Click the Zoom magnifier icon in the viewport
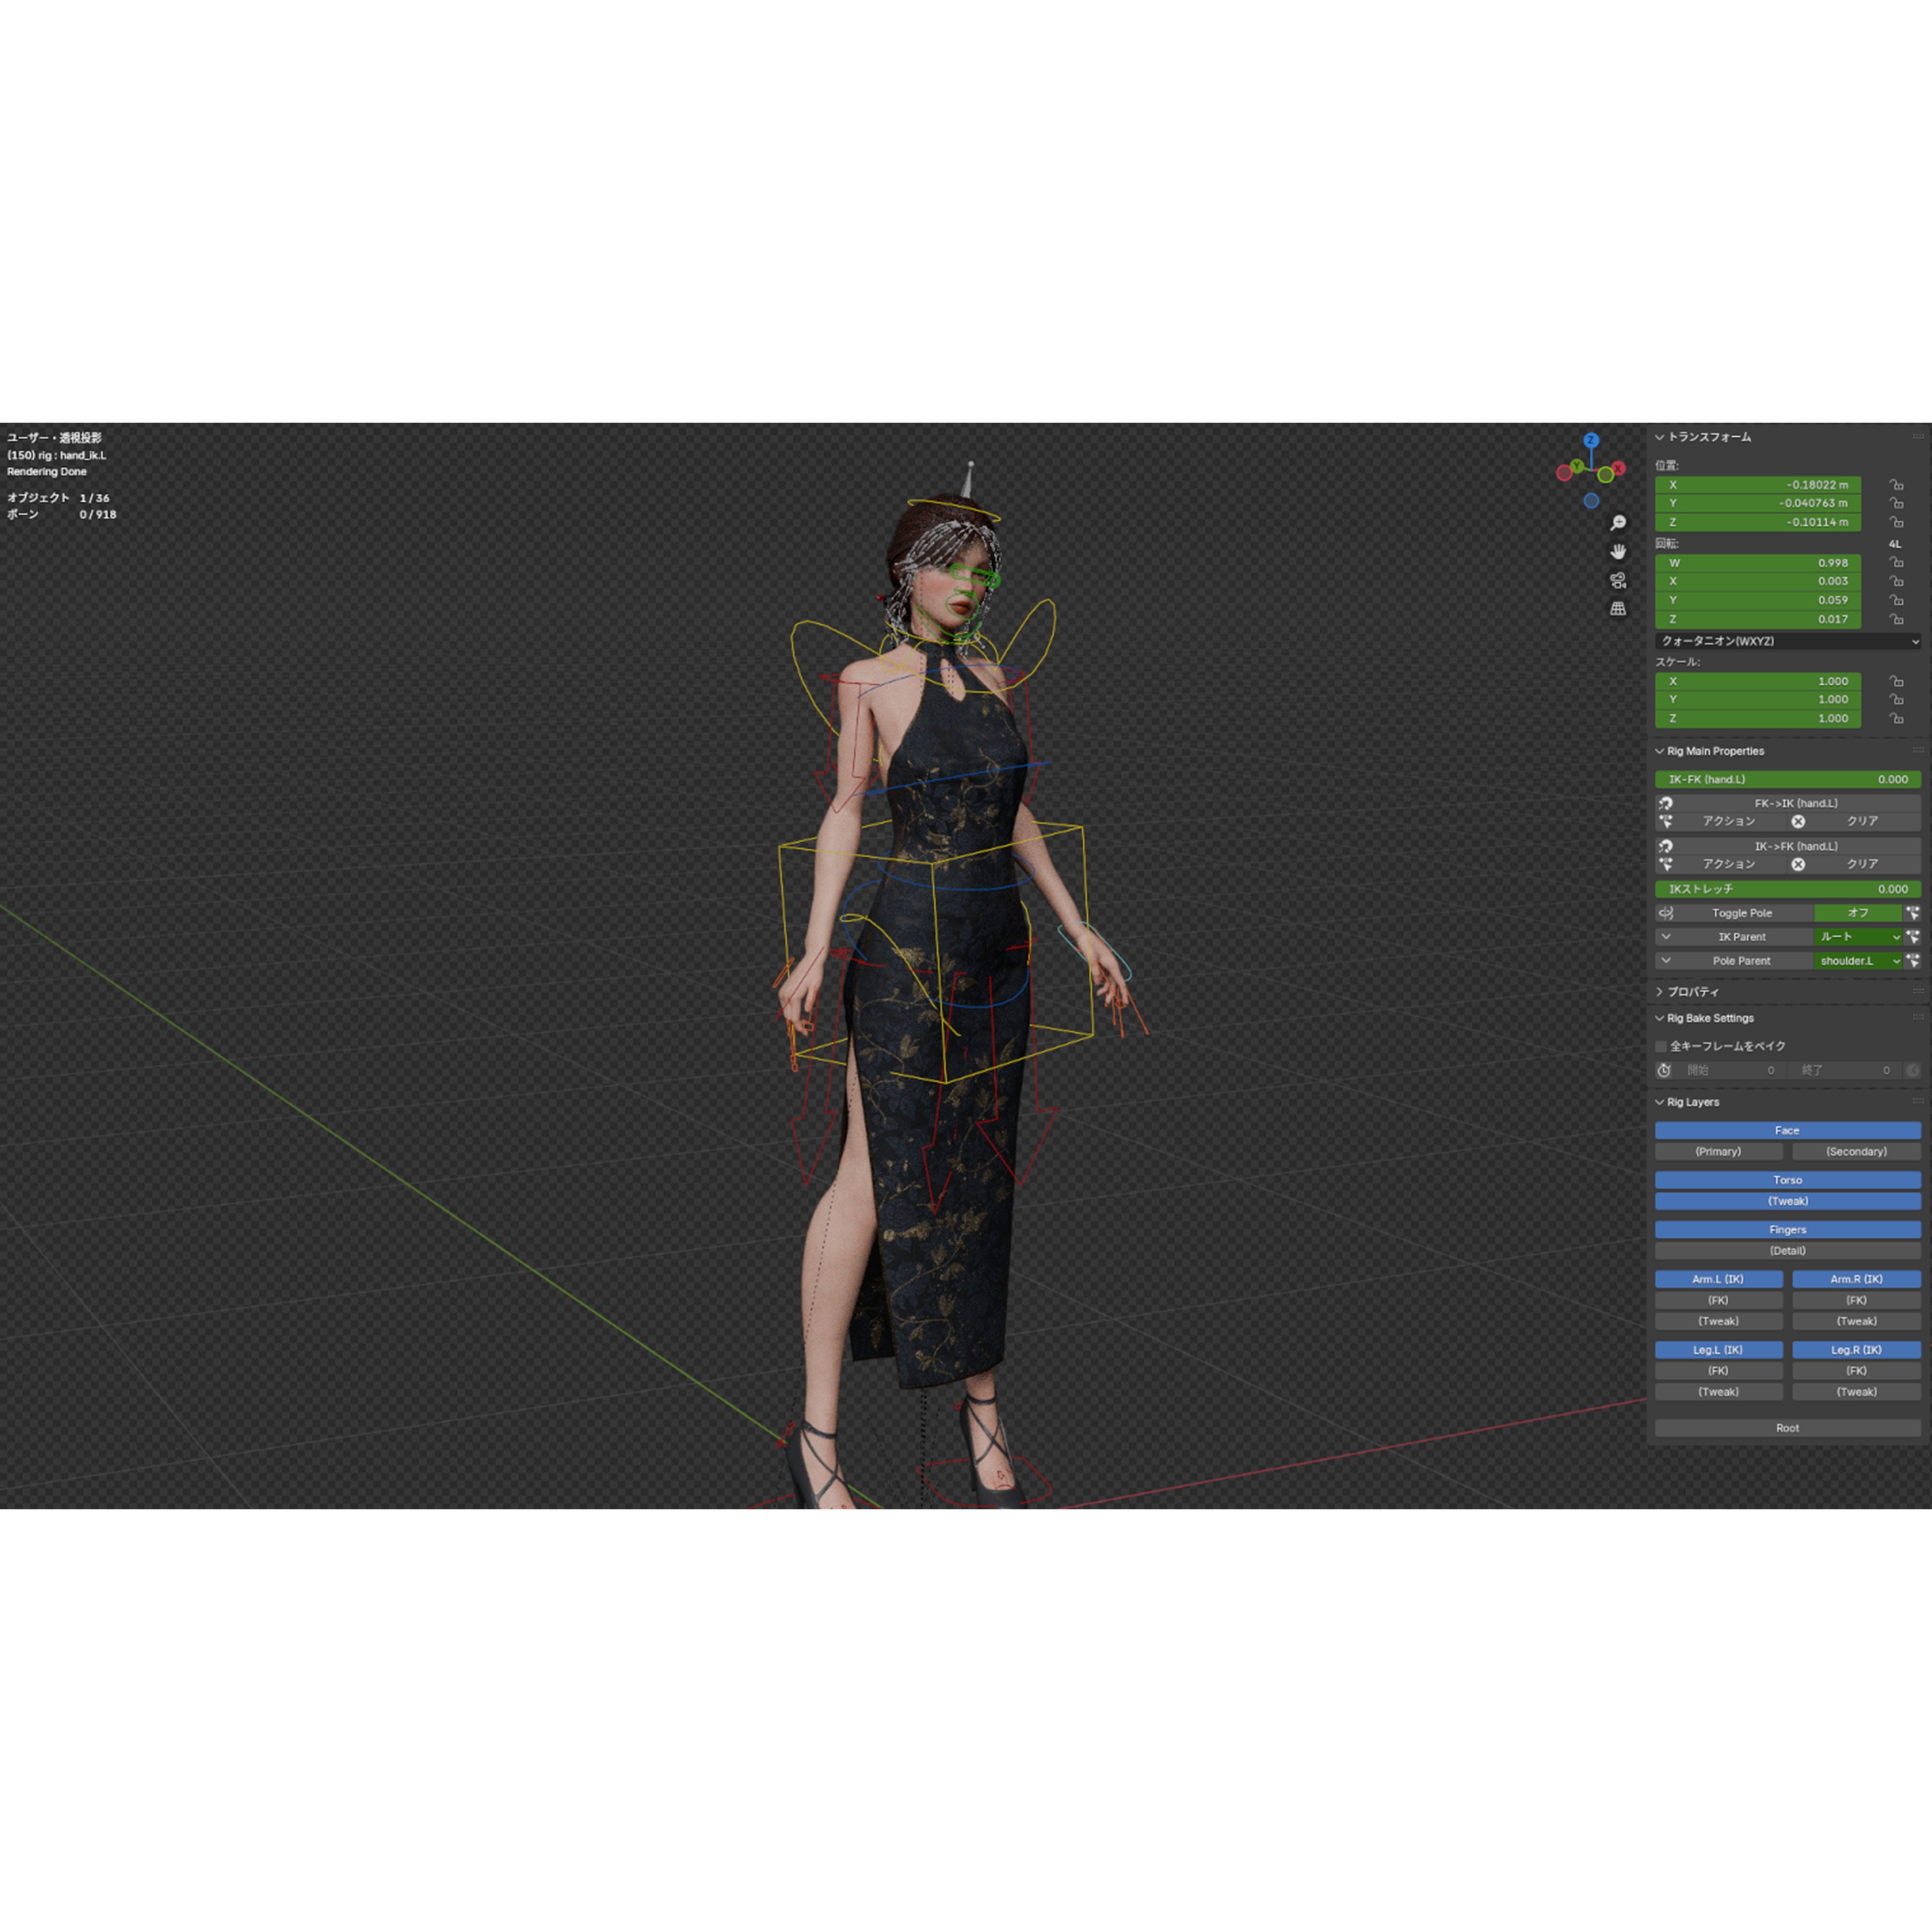 click(1619, 522)
